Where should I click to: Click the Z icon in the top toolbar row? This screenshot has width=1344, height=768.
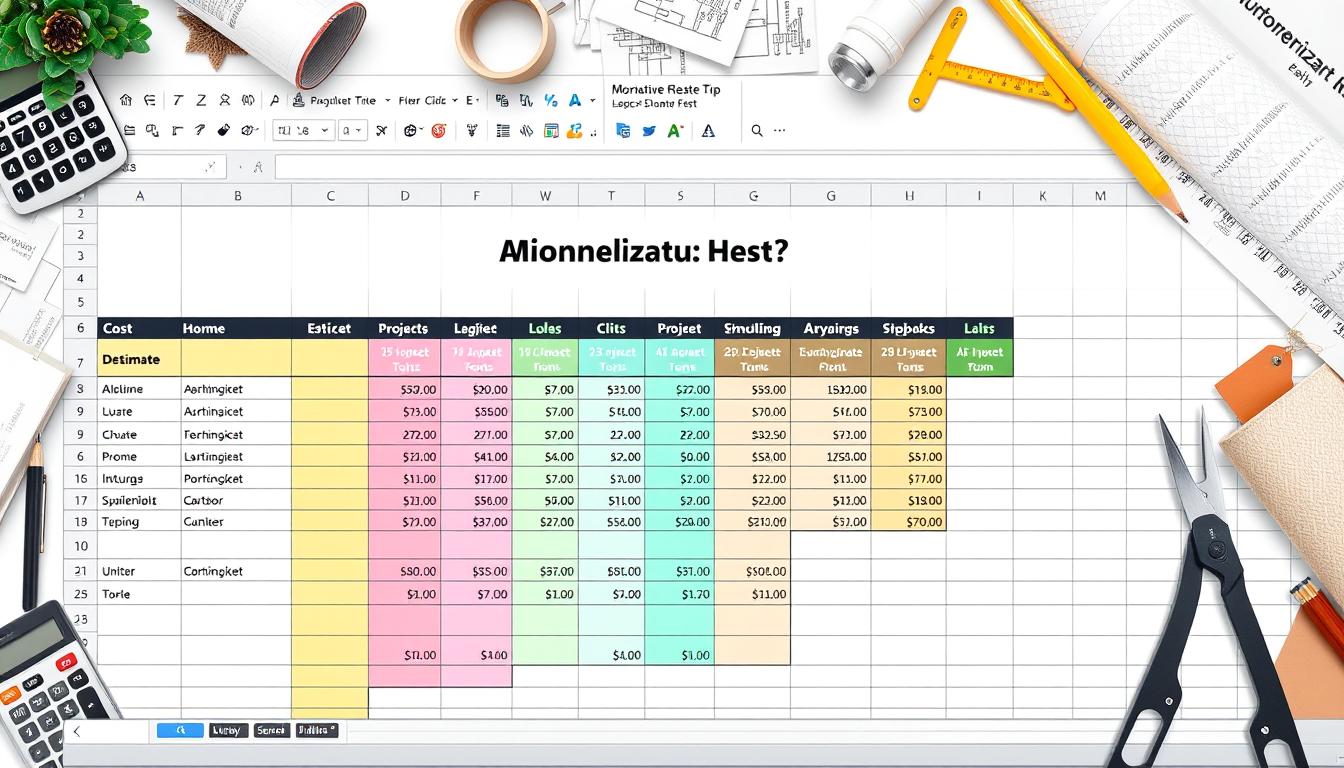click(x=200, y=100)
